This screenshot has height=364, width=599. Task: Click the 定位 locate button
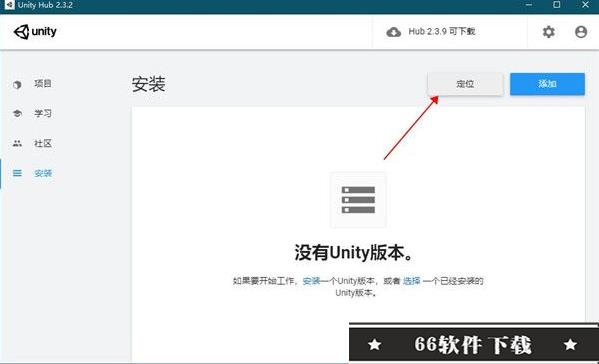[x=465, y=84]
